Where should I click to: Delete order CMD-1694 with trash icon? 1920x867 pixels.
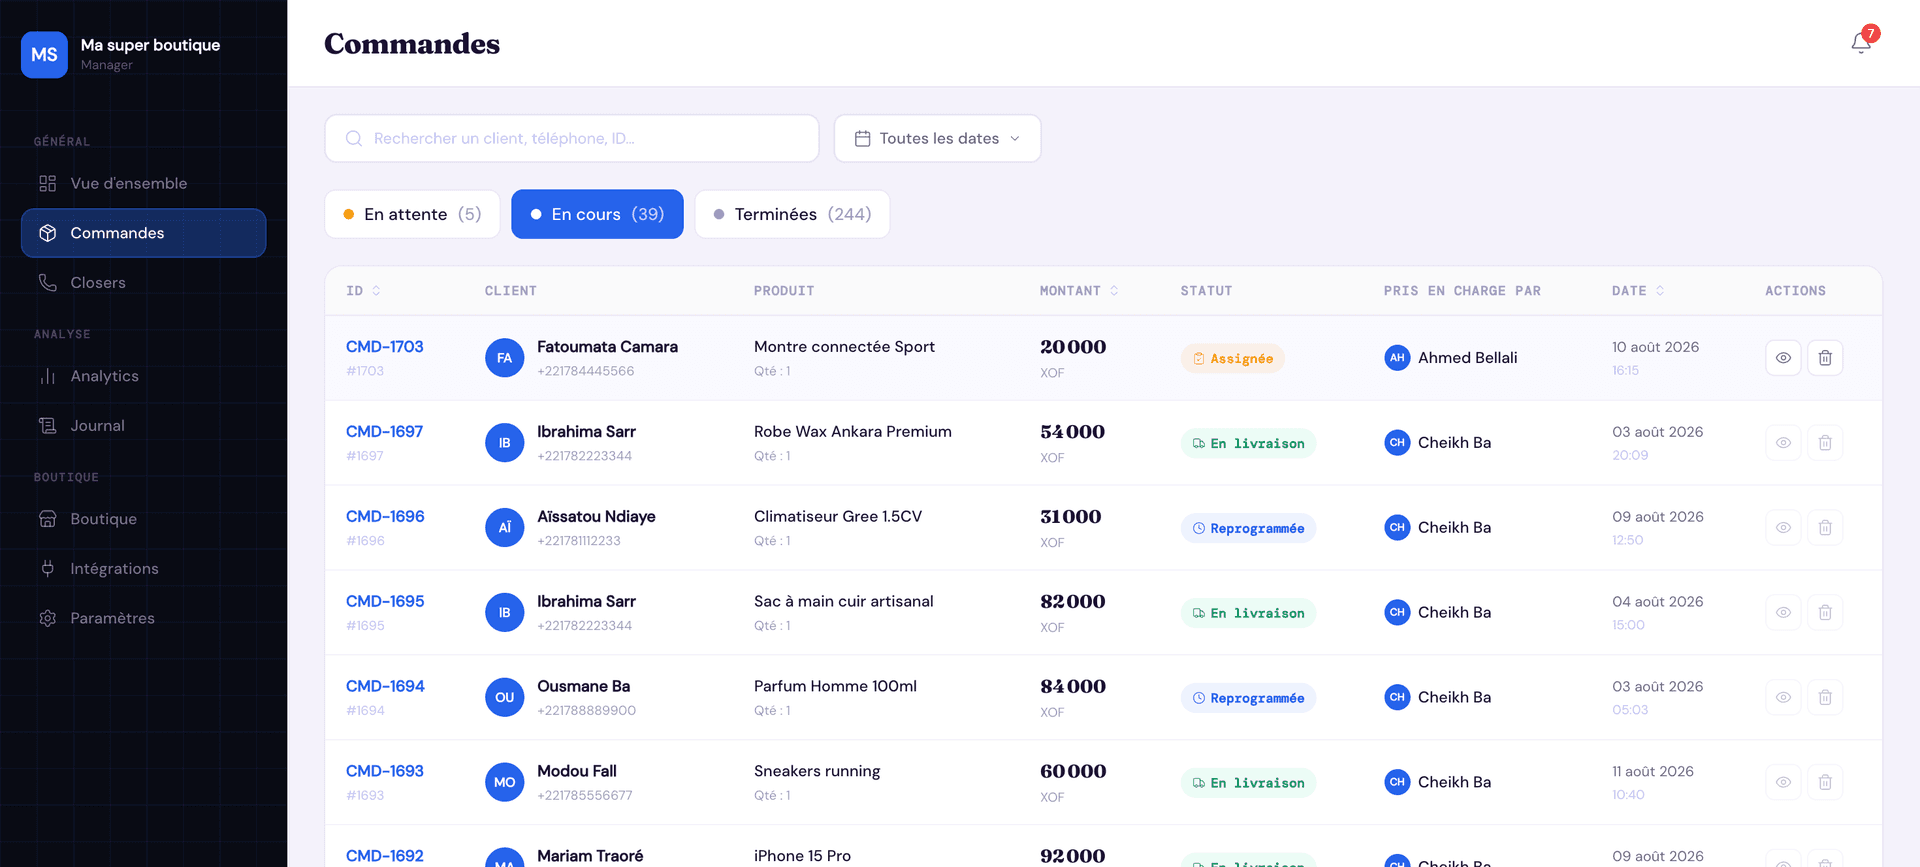point(1825,698)
